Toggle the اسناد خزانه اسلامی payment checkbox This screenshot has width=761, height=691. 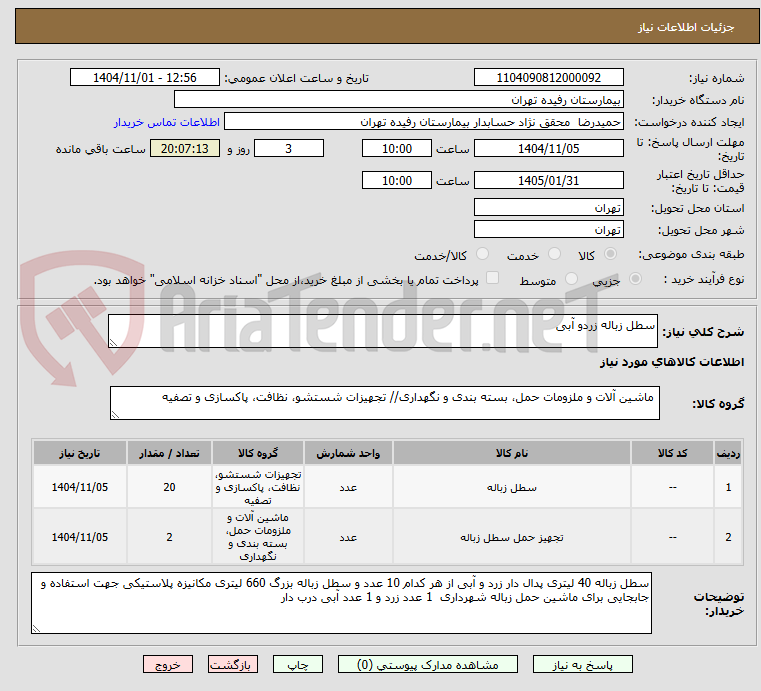[492, 278]
